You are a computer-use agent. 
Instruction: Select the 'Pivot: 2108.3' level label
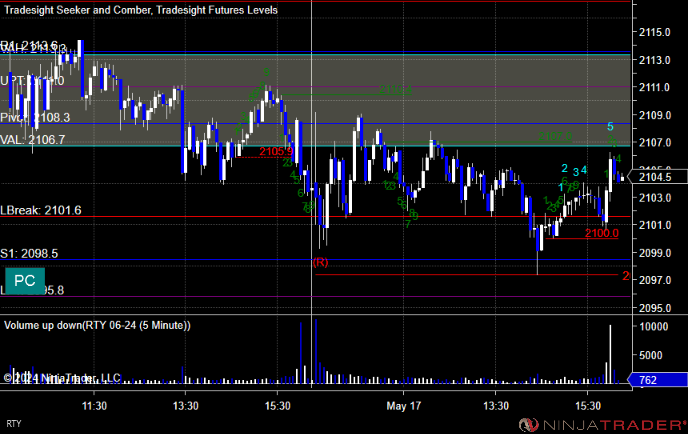(35, 118)
